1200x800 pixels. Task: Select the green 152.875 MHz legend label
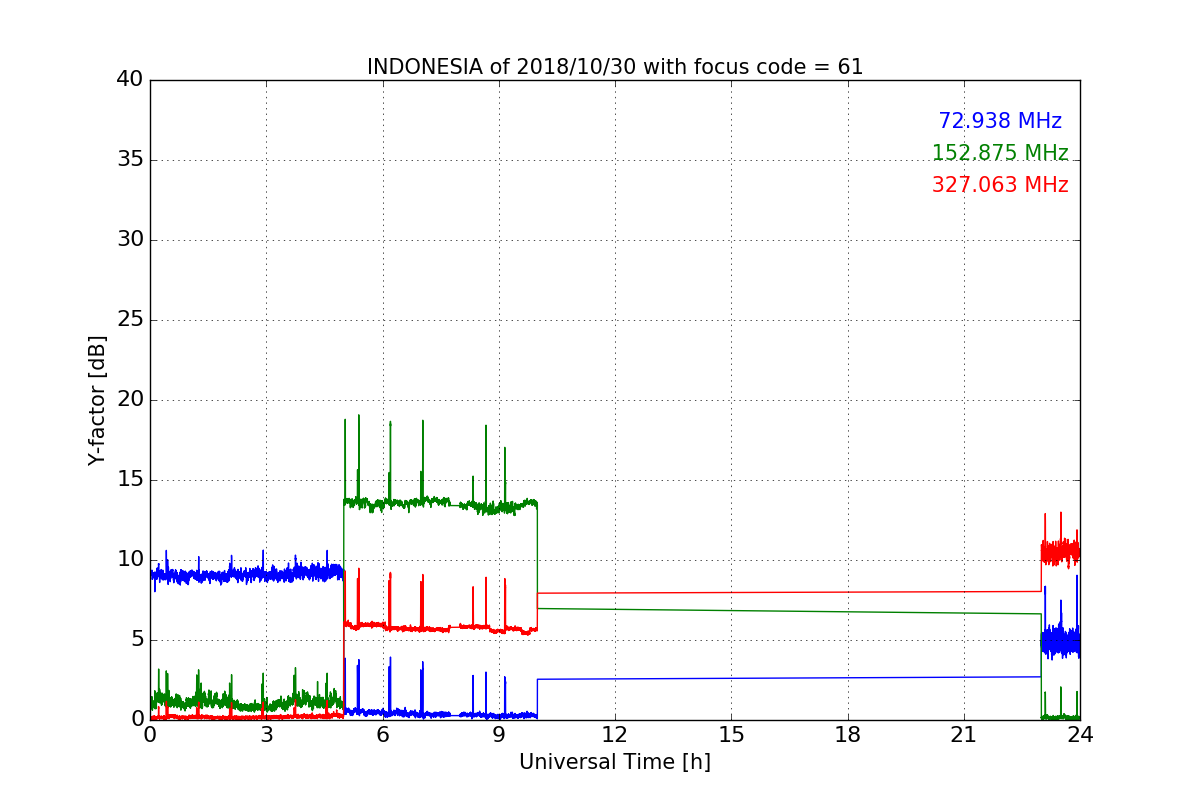point(1000,153)
